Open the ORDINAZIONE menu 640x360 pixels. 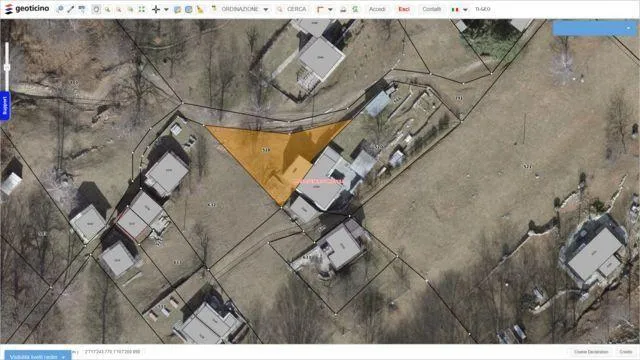[240, 9]
